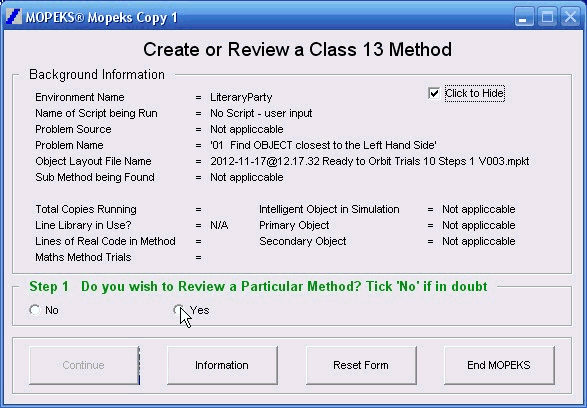
Task: Click the Reset Form button
Action: [x=361, y=365]
